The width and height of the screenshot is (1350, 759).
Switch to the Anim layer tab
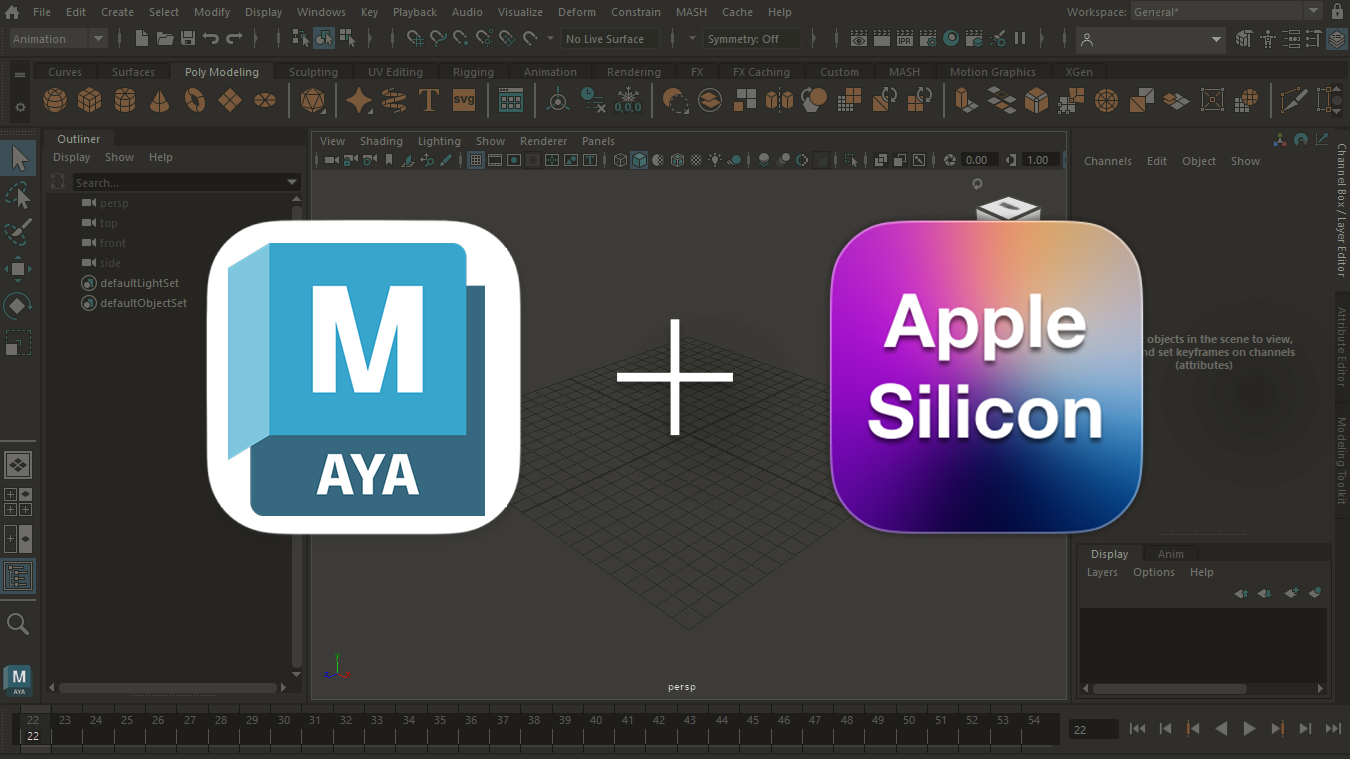(1171, 554)
